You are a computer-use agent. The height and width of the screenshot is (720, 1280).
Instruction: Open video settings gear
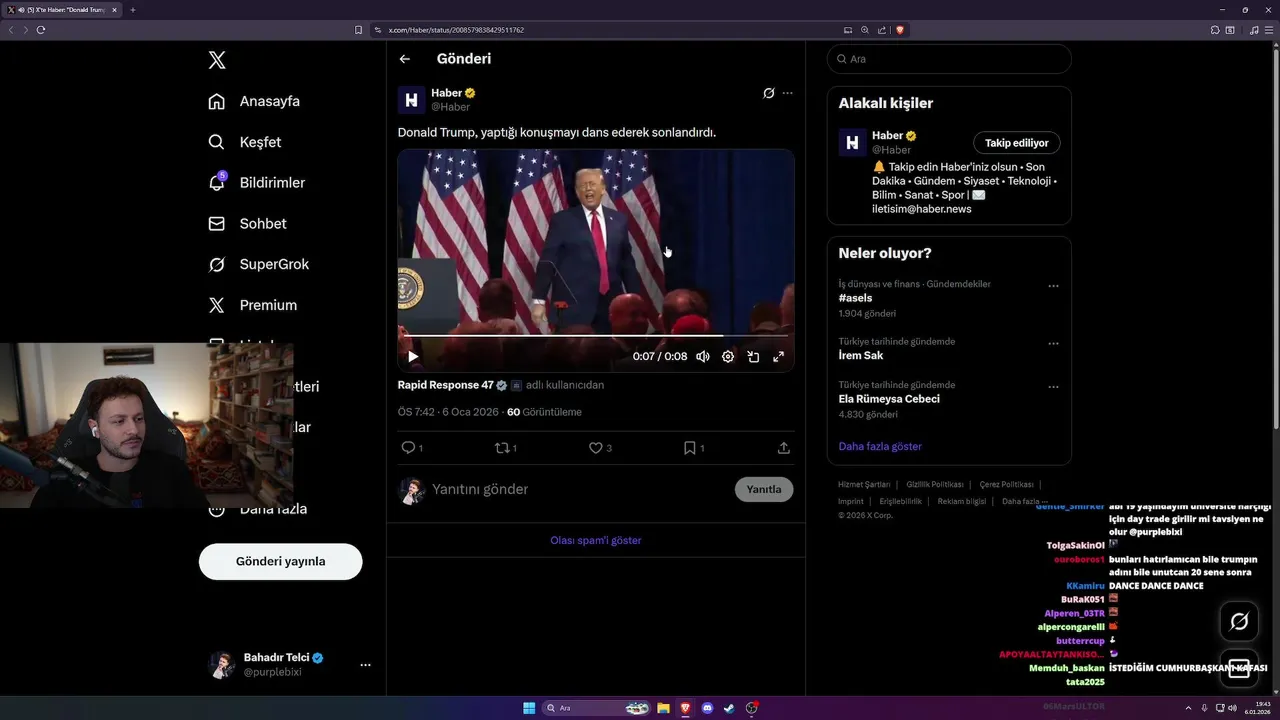click(x=728, y=356)
